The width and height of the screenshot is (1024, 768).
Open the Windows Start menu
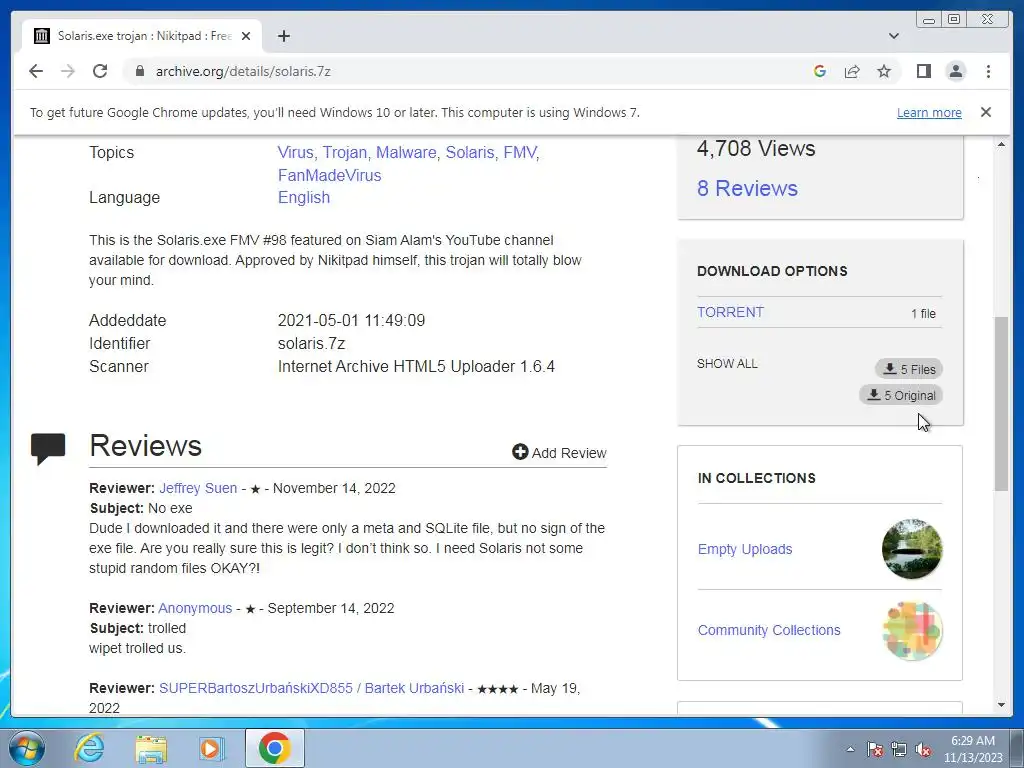tap(26, 748)
